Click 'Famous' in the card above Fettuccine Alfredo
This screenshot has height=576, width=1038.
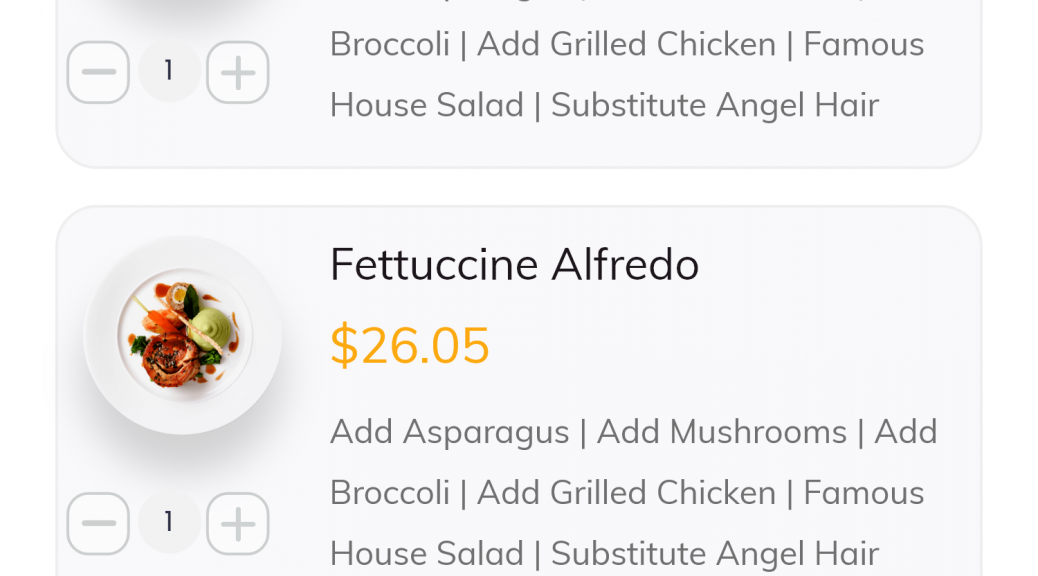[x=864, y=44]
